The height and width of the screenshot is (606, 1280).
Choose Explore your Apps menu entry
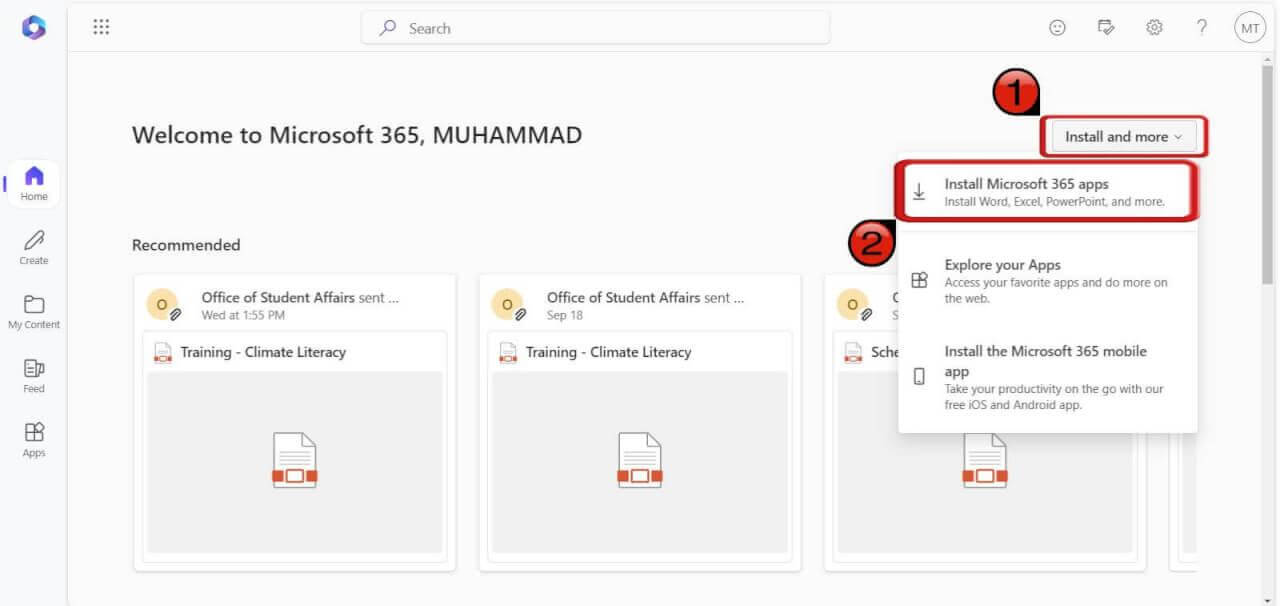click(x=1048, y=281)
